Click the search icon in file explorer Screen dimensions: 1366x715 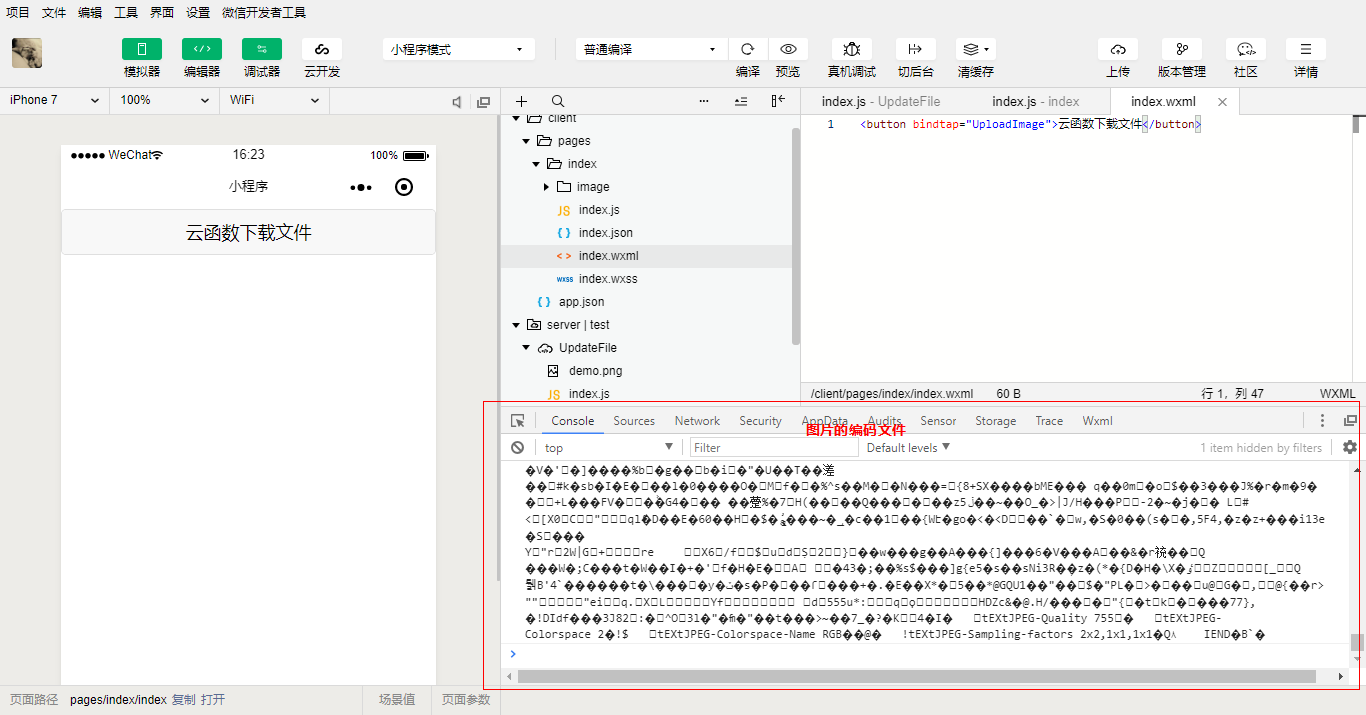(x=558, y=101)
